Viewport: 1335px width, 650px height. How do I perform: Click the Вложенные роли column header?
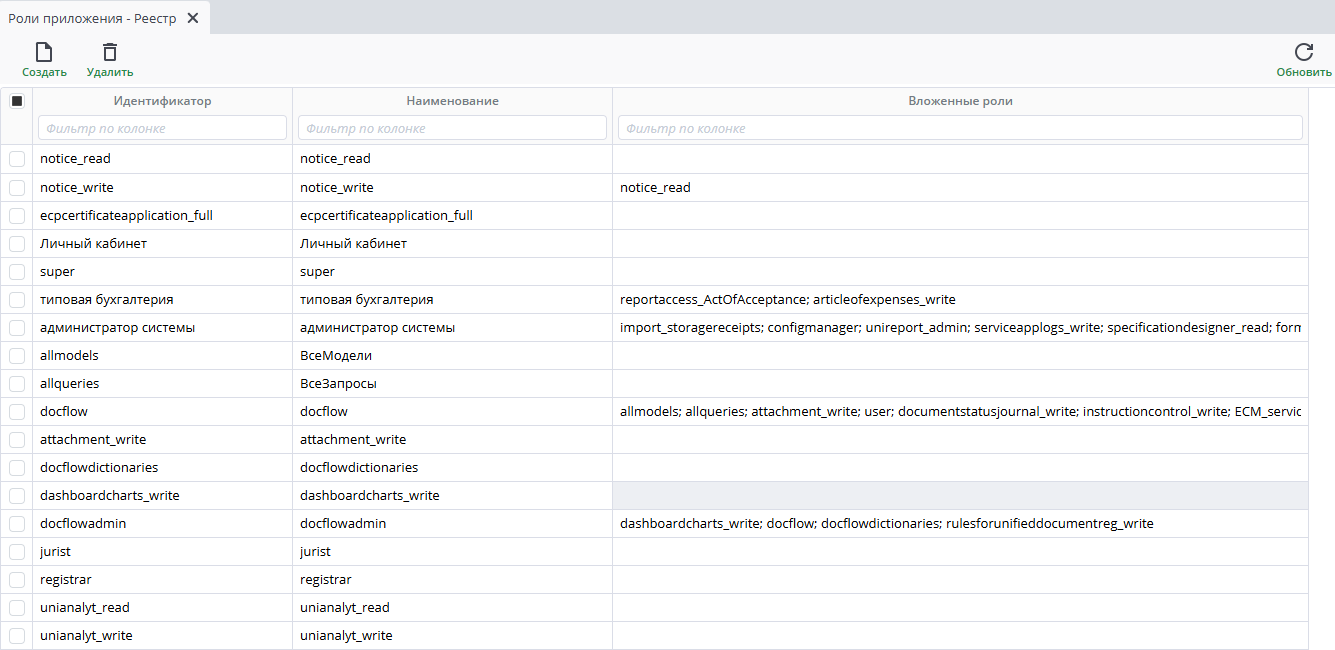pyautogui.click(x=960, y=101)
